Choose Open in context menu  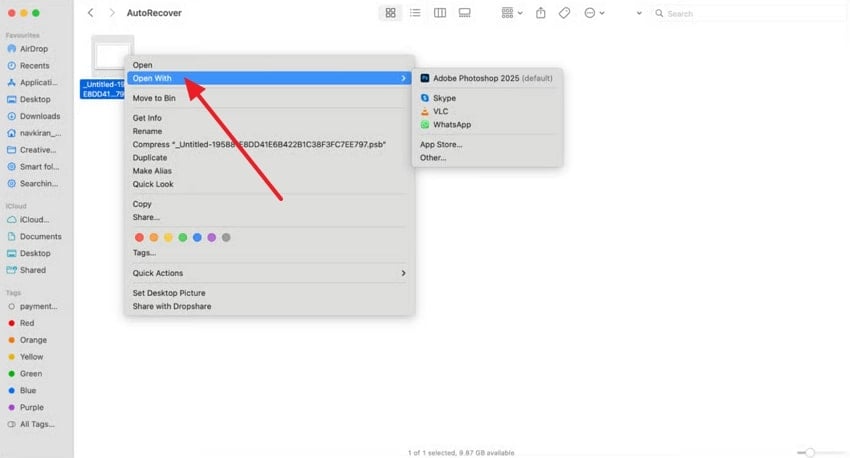pos(269,65)
